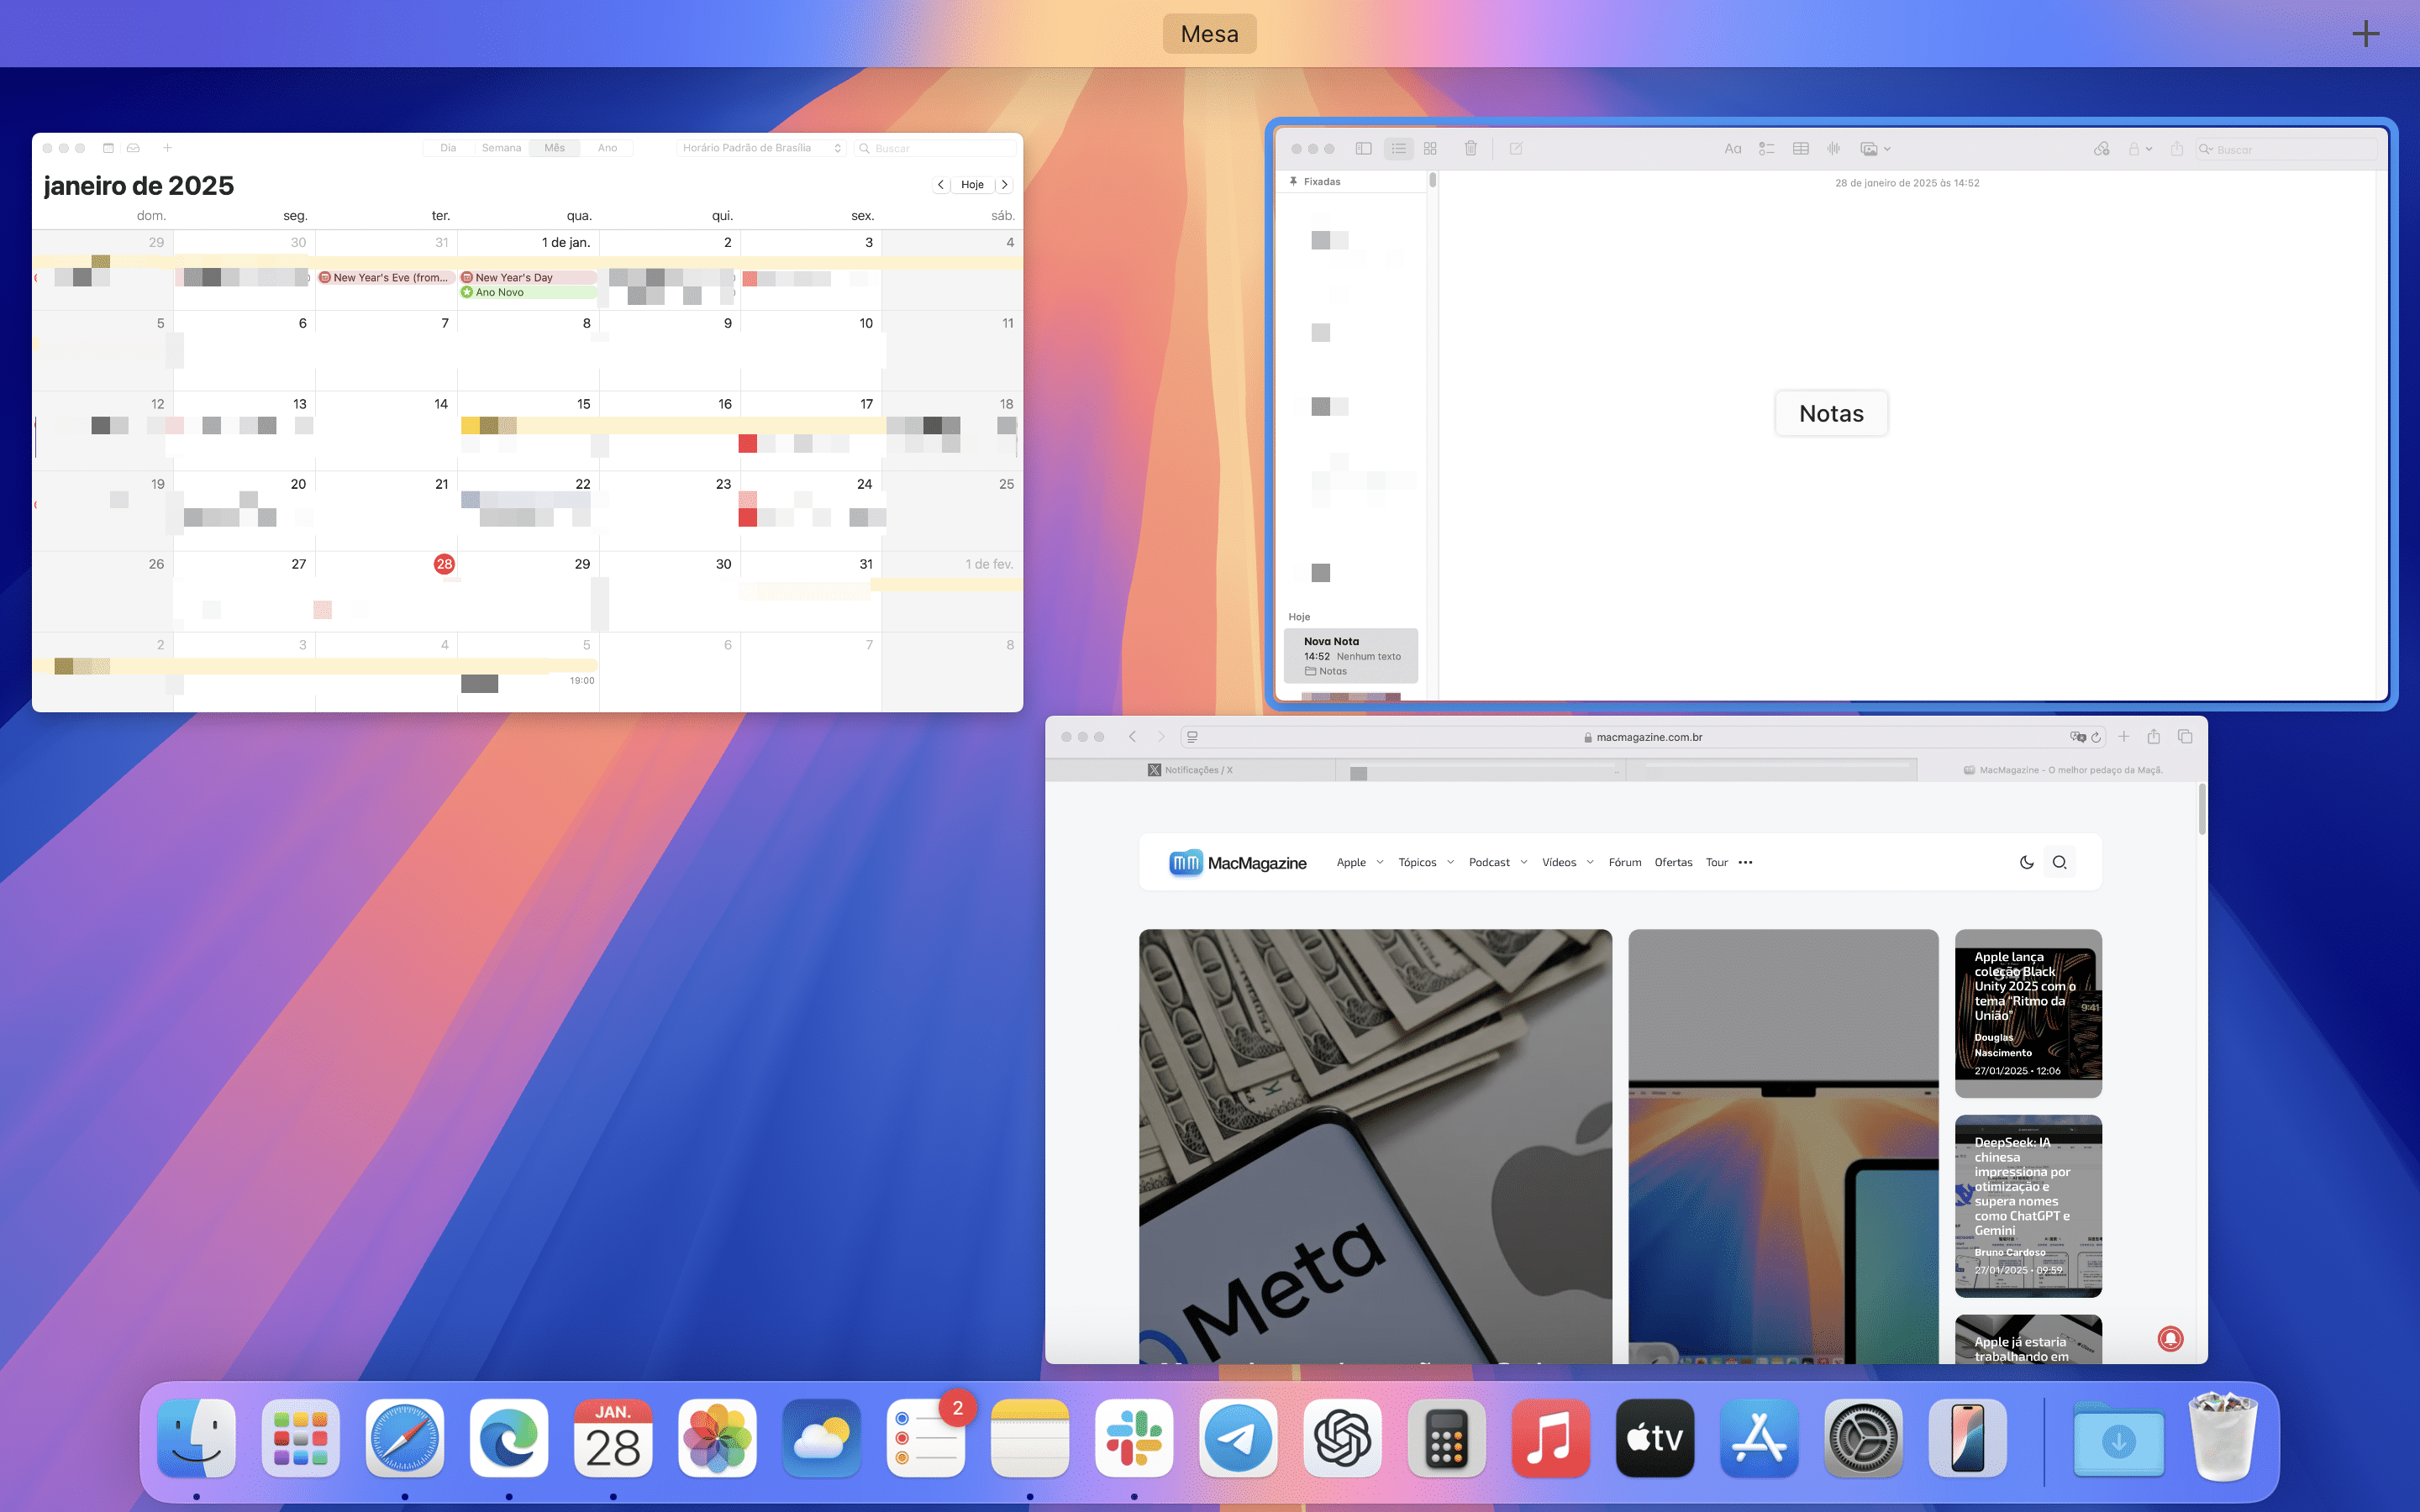Add a link with Notes link icon
Image resolution: width=2420 pixels, height=1512 pixels.
pyautogui.click(x=2102, y=149)
